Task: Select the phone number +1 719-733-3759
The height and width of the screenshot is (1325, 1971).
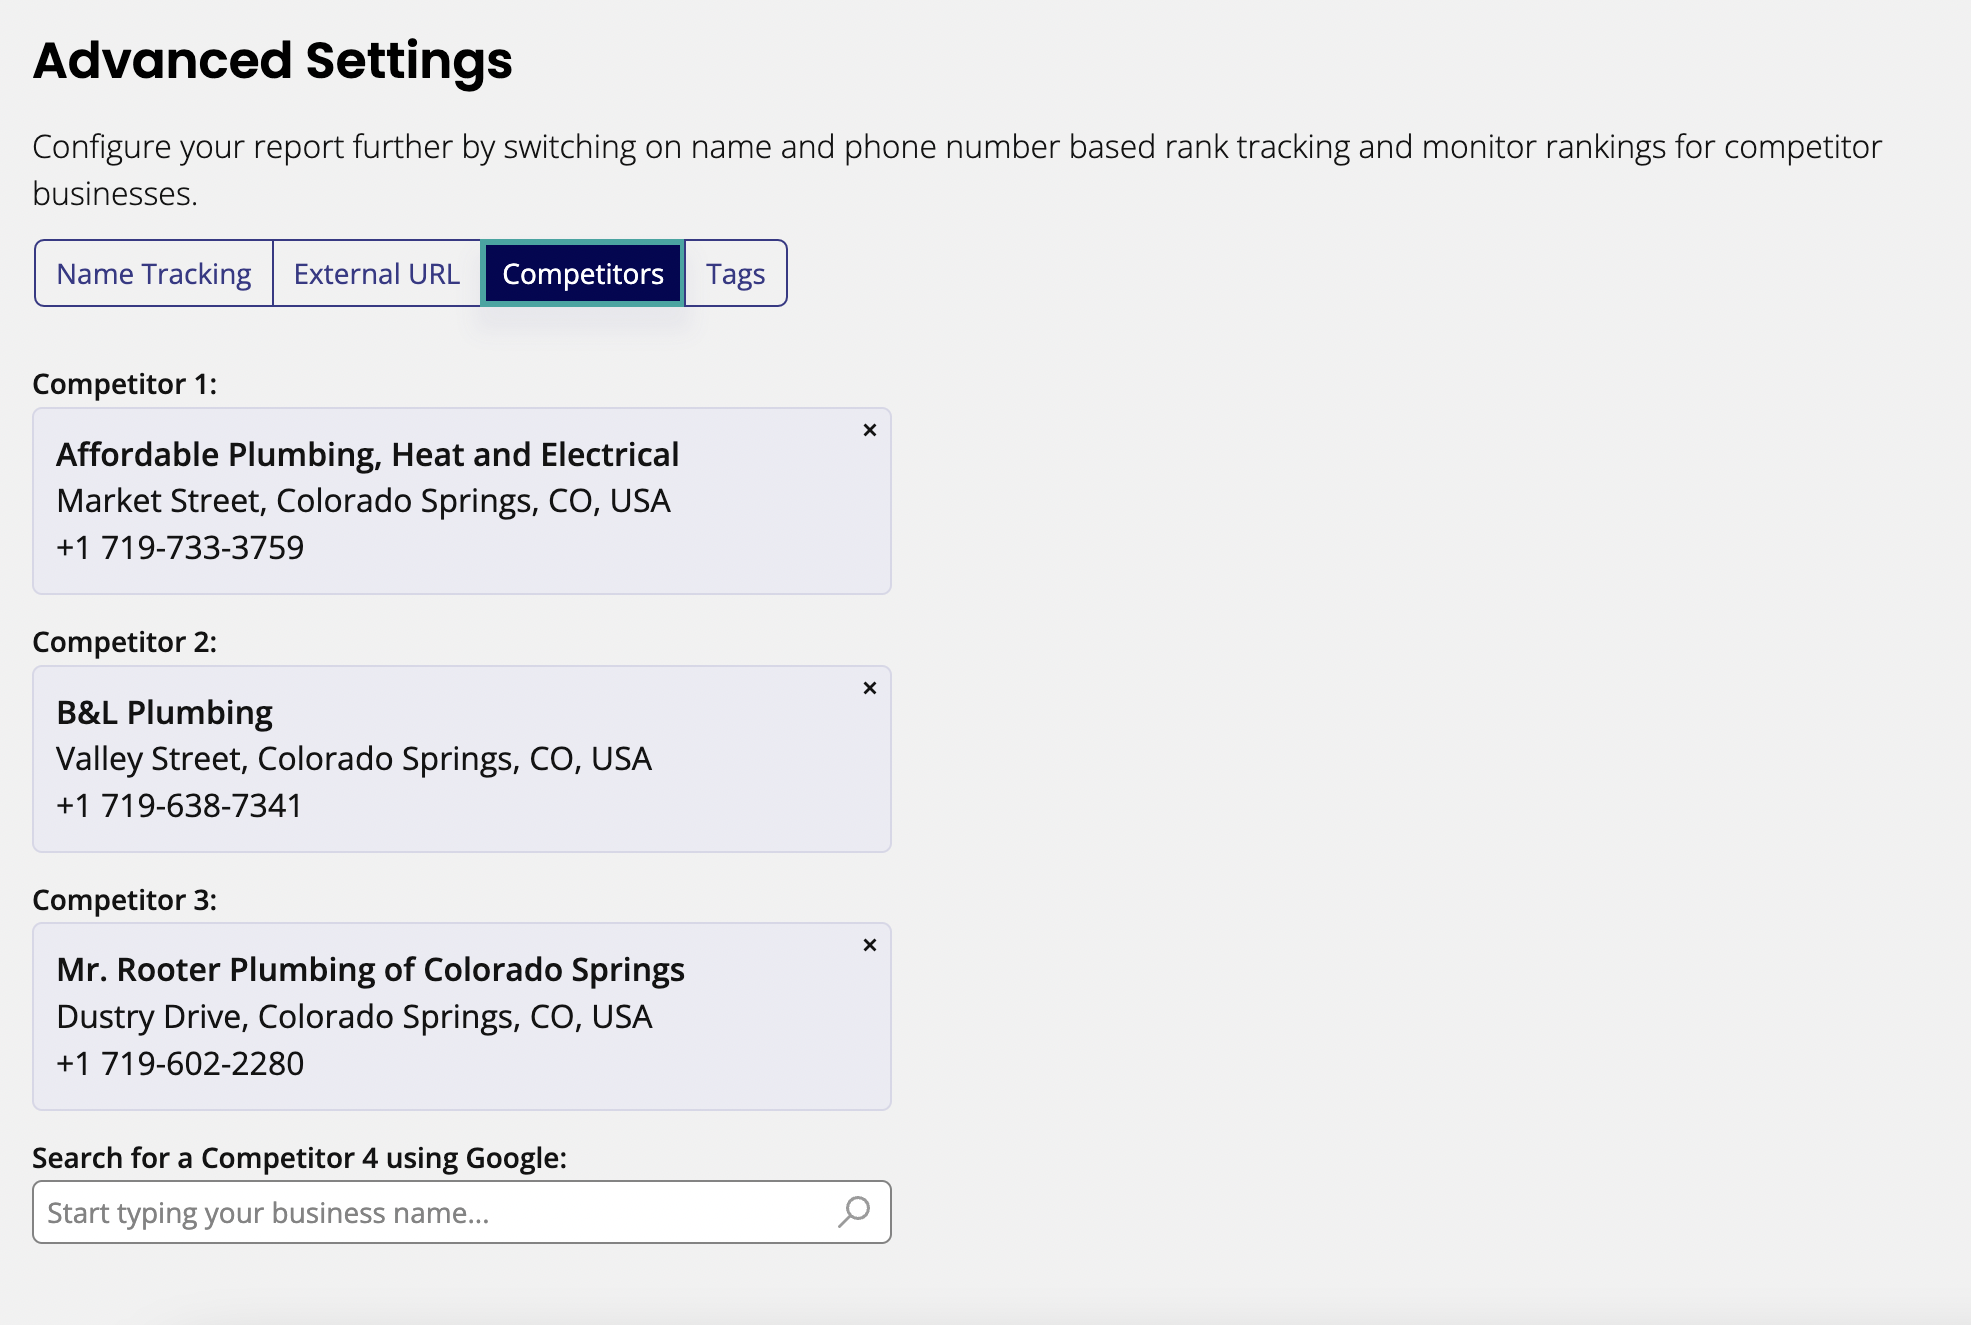Action: 180,547
